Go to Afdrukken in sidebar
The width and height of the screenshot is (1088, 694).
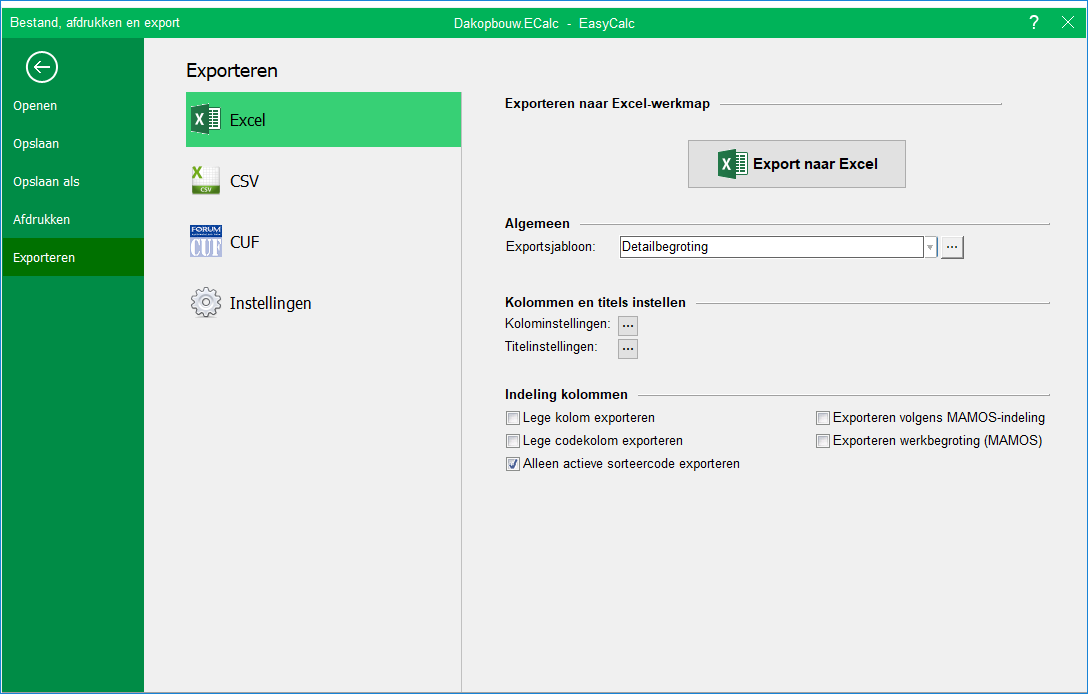pyautogui.click(x=41, y=220)
